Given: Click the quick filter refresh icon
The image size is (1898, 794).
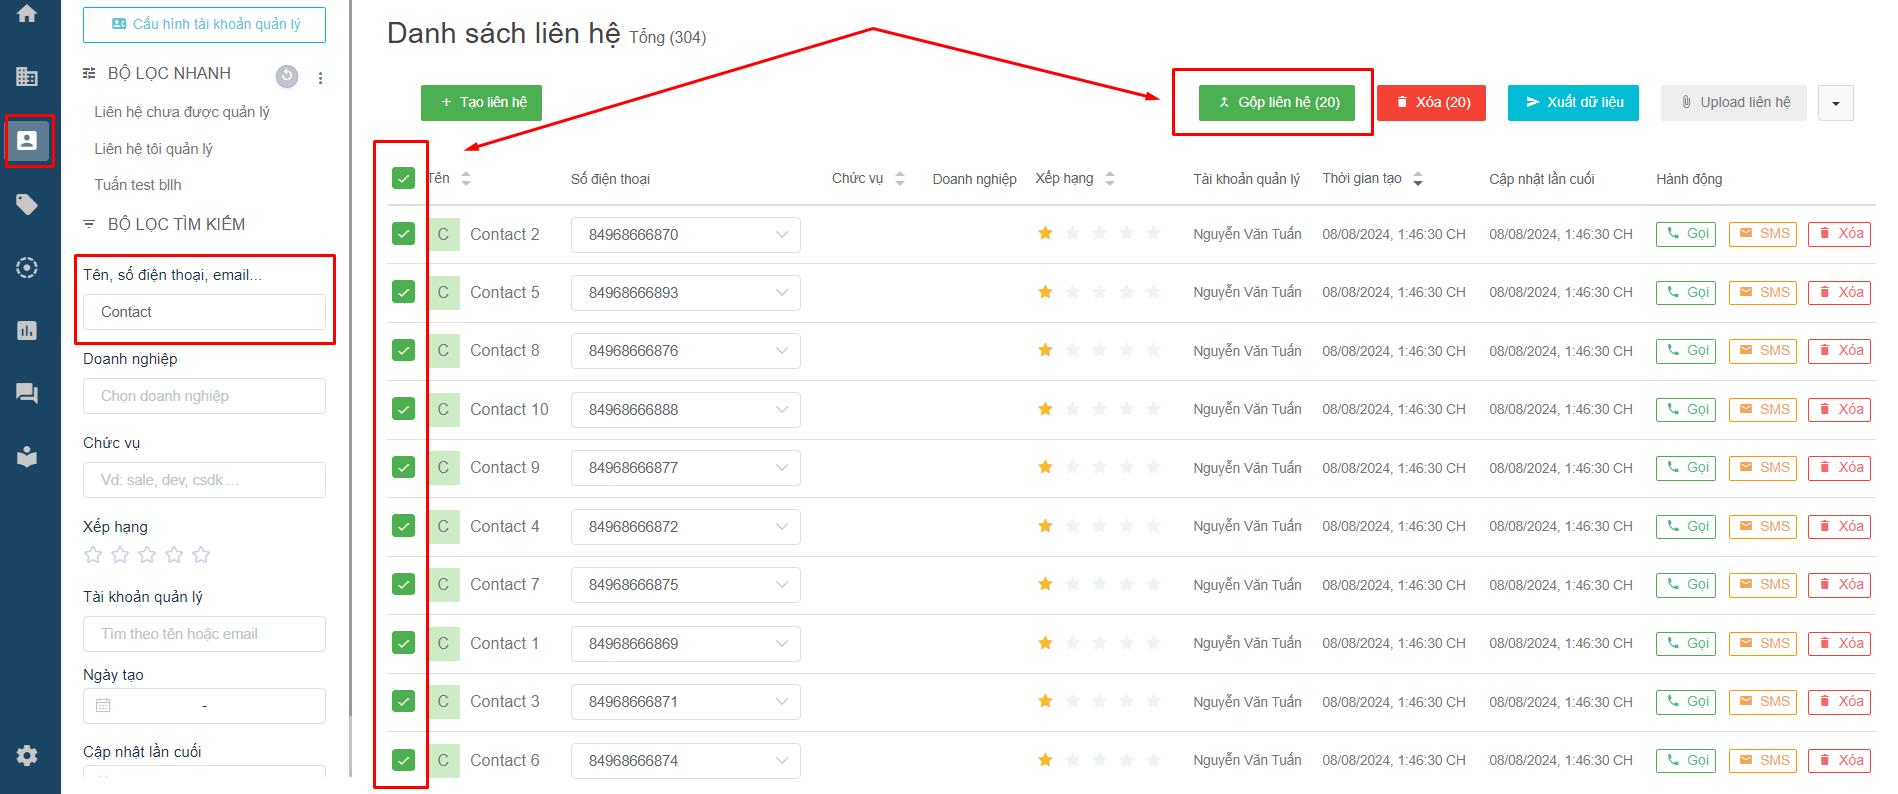Looking at the screenshot, I should (287, 76).
